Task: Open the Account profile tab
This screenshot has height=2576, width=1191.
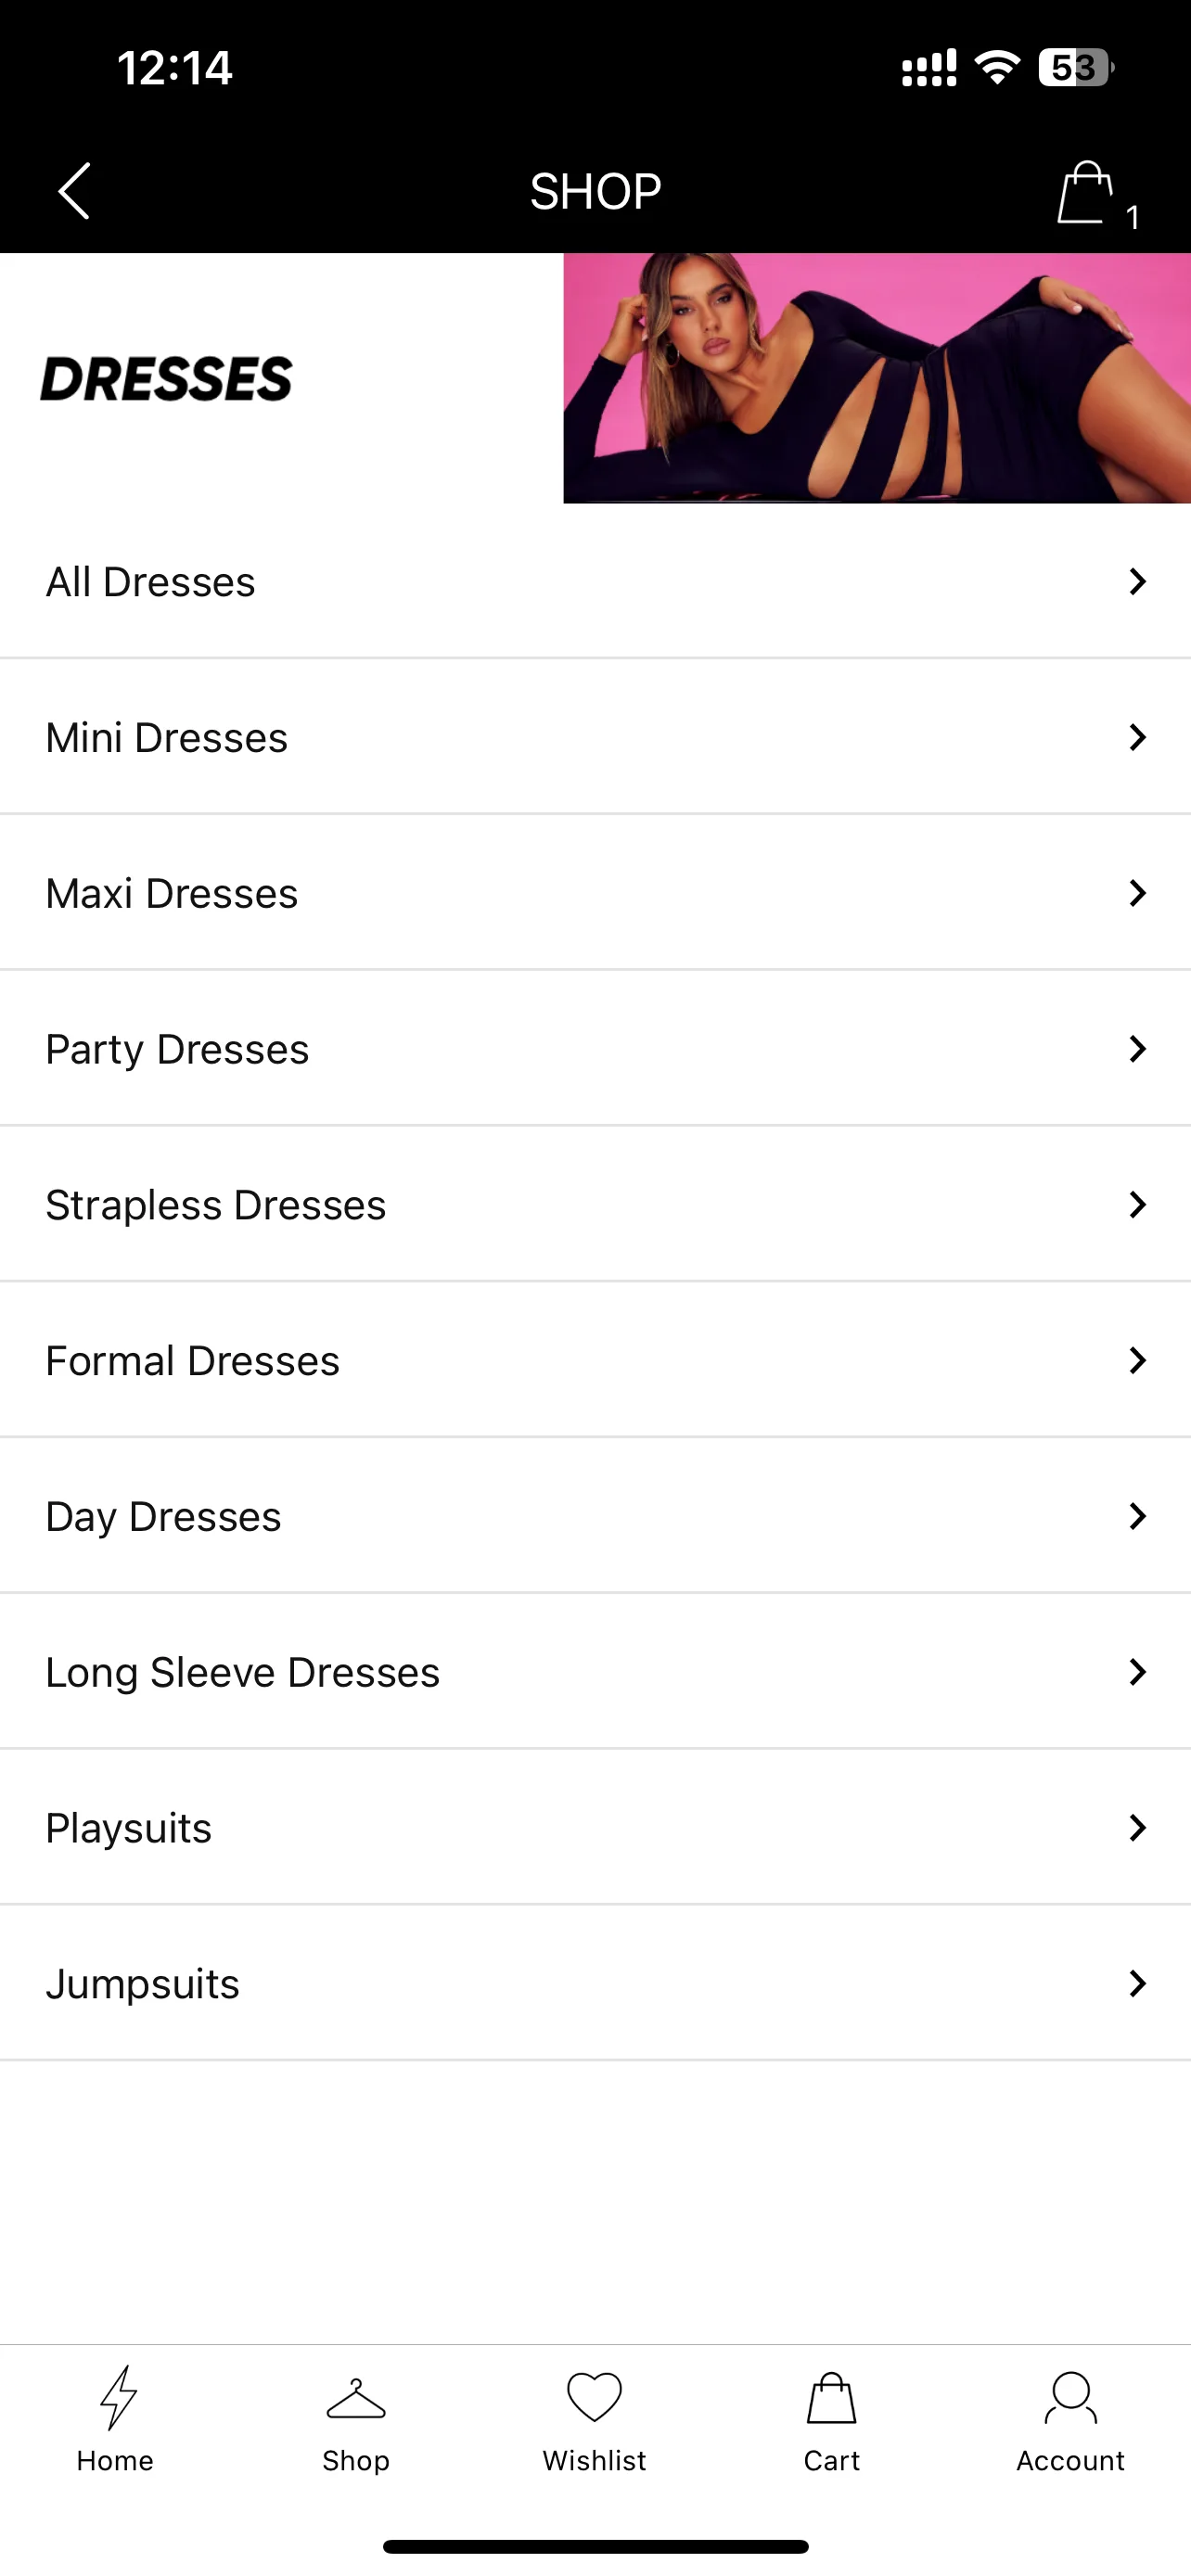Action: [1071, 2398]
